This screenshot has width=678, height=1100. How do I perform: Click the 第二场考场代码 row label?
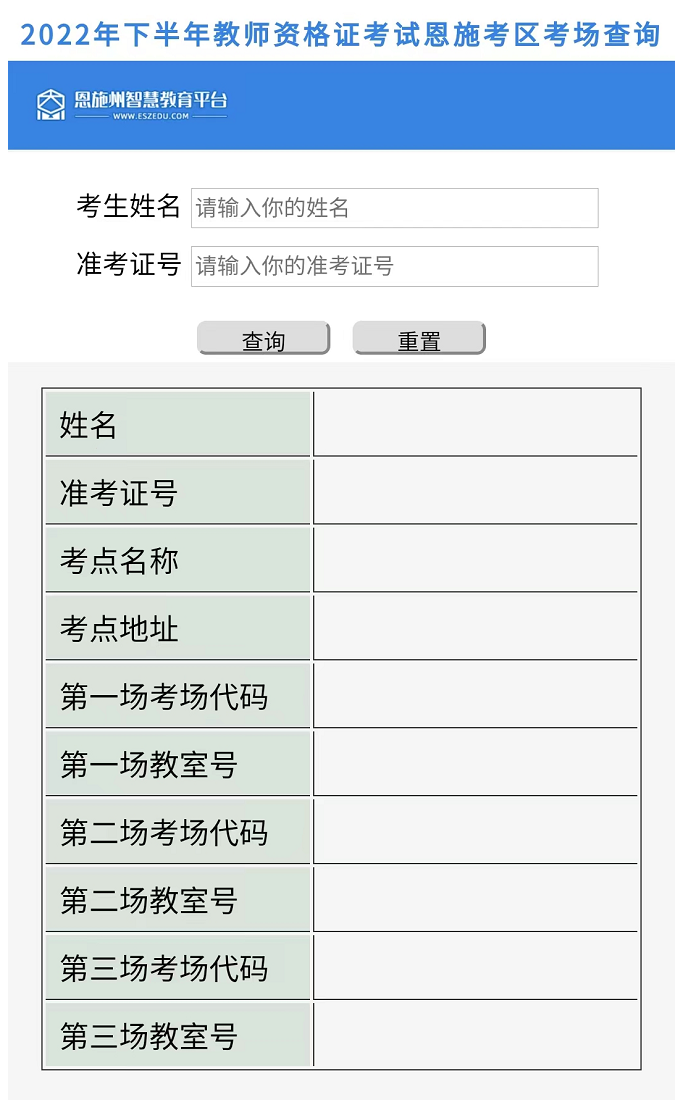tap(177, 833)
